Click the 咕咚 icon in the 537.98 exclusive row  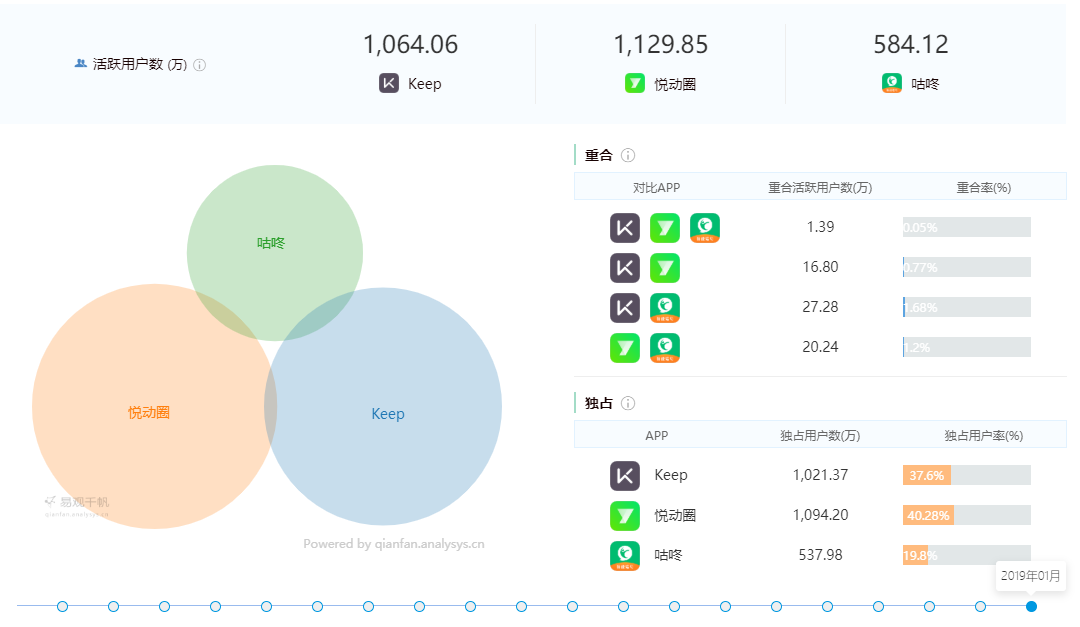point(625,556)
